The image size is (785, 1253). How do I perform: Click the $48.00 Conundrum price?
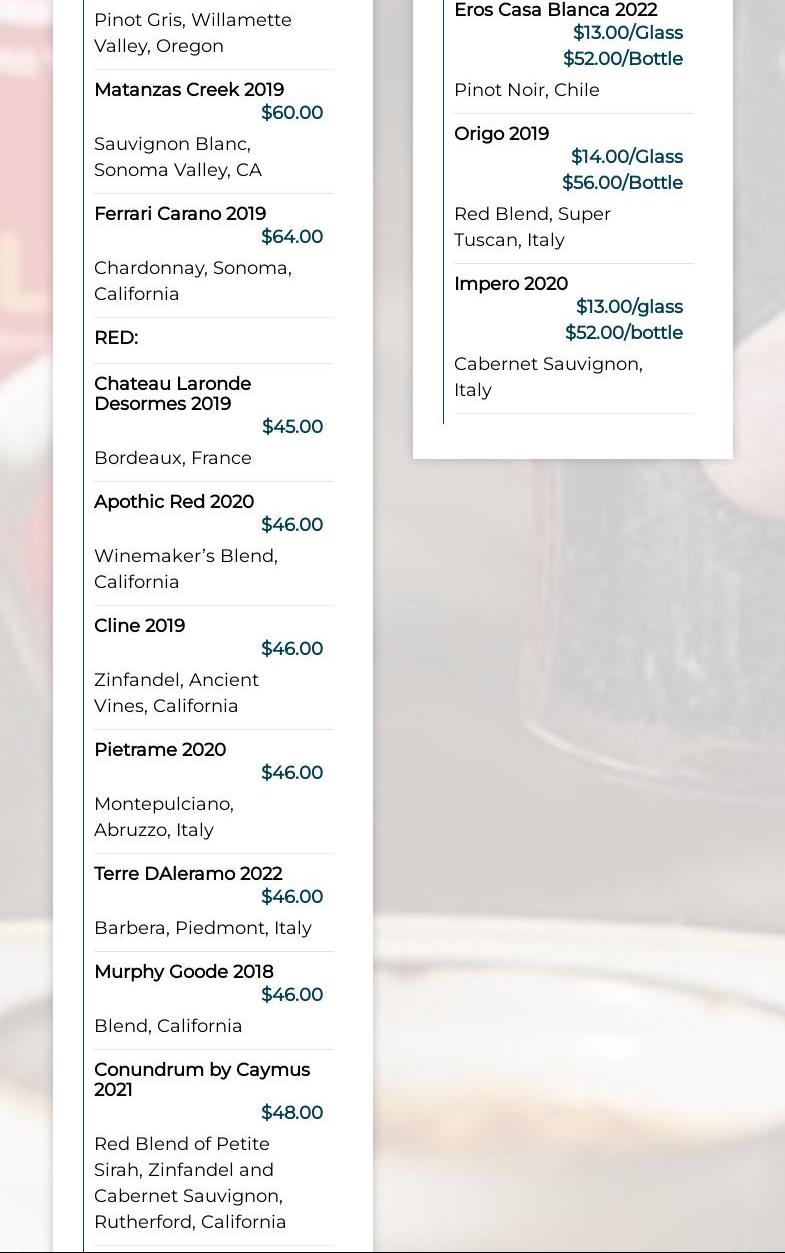(x=292, y=1113)
